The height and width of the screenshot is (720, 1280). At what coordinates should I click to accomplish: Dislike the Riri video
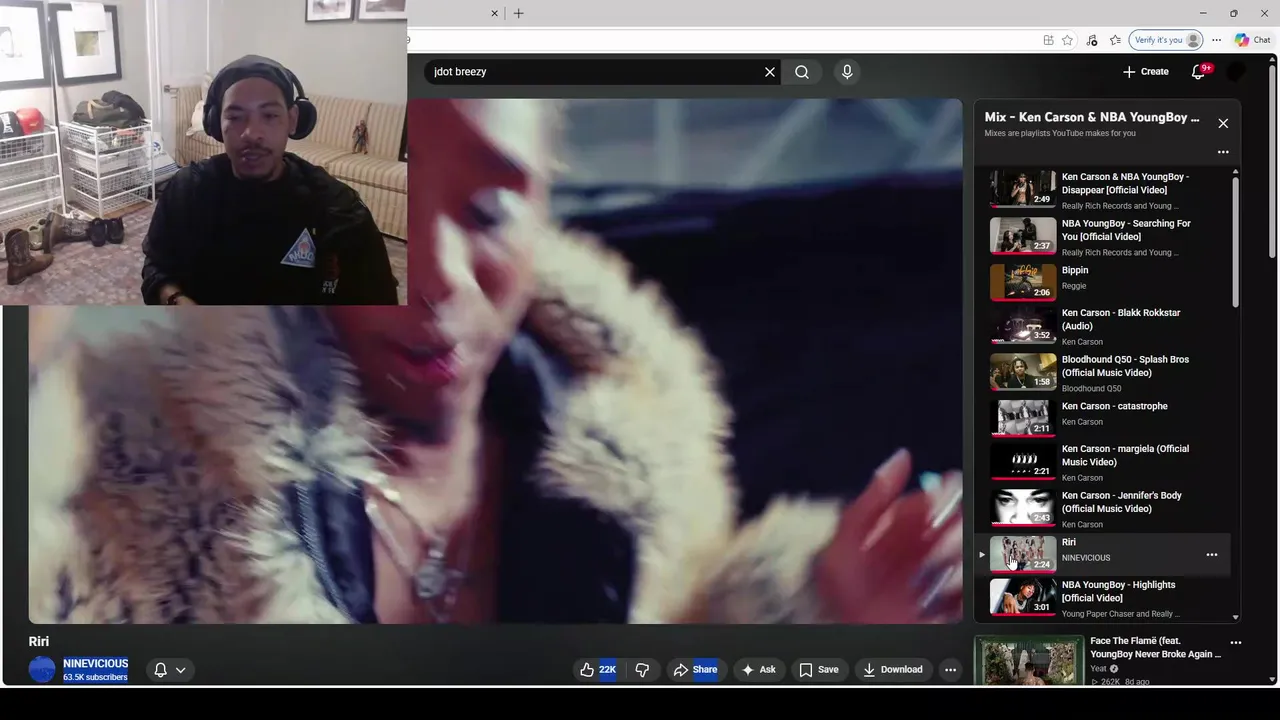(x=643, y=670)
